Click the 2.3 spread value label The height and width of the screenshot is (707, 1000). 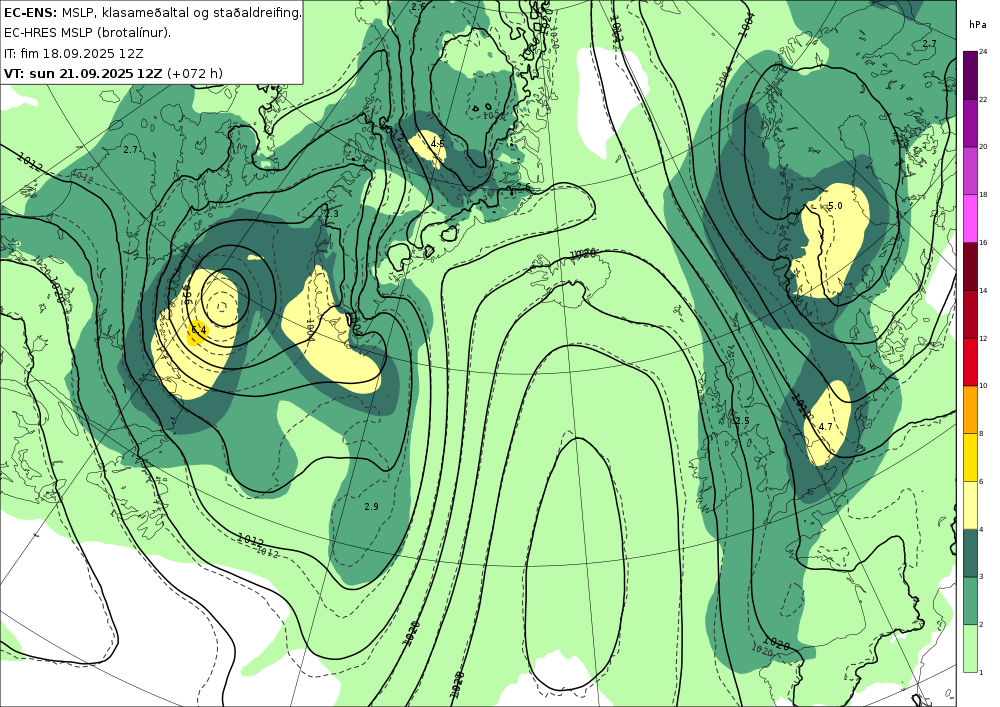[x=332, y=214]
